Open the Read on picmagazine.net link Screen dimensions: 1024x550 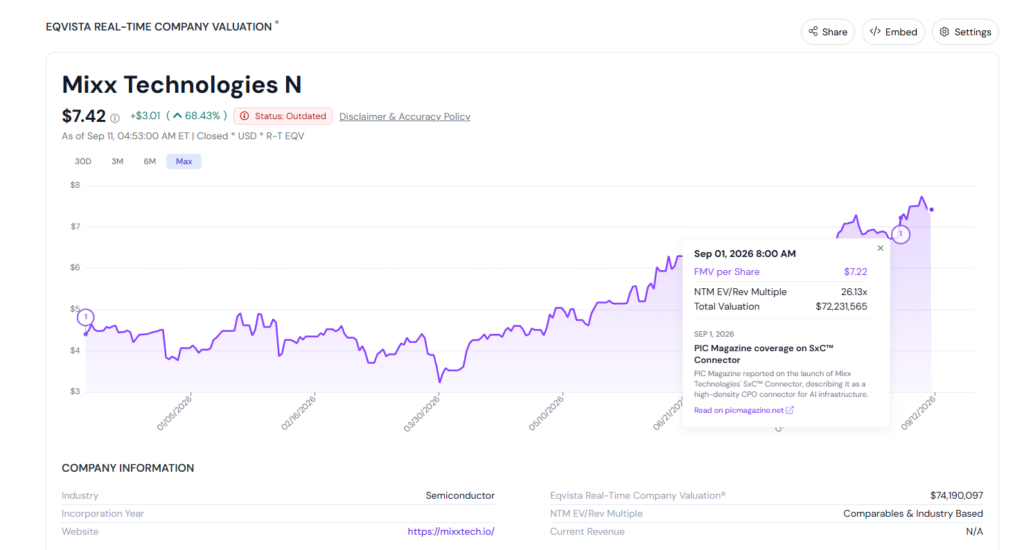743,410
